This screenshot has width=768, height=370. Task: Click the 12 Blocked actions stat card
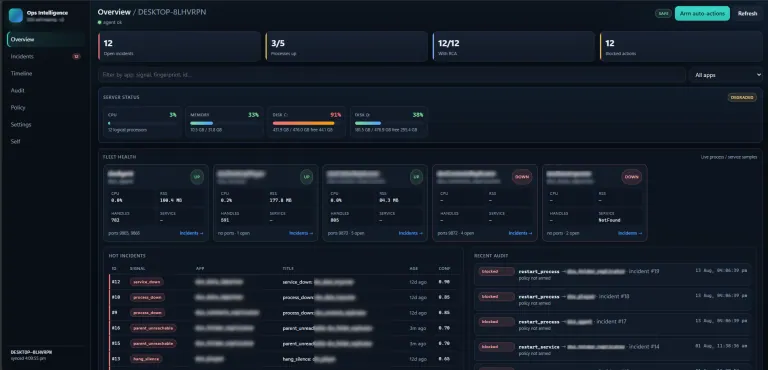point(681,47)
